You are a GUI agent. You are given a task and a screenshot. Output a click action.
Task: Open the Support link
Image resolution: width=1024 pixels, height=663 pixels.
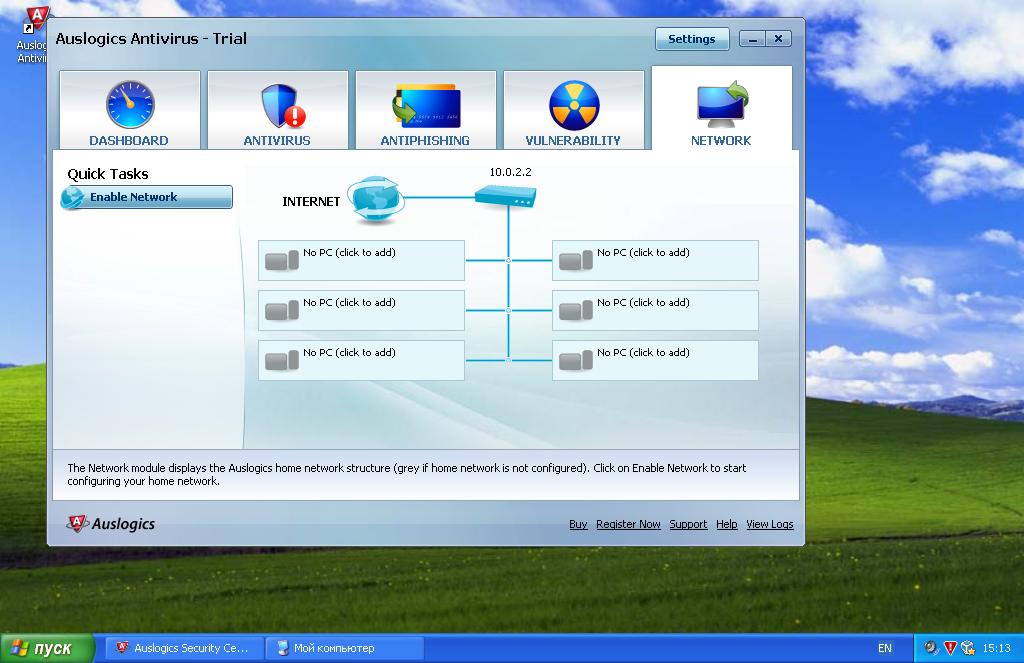tap(688, 525)
